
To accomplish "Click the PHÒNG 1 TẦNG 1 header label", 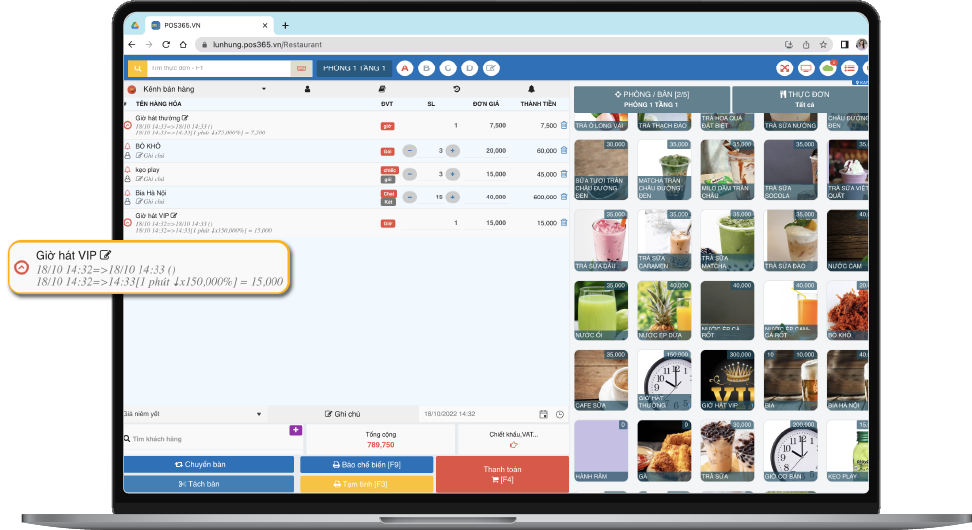I will (354, 68).
